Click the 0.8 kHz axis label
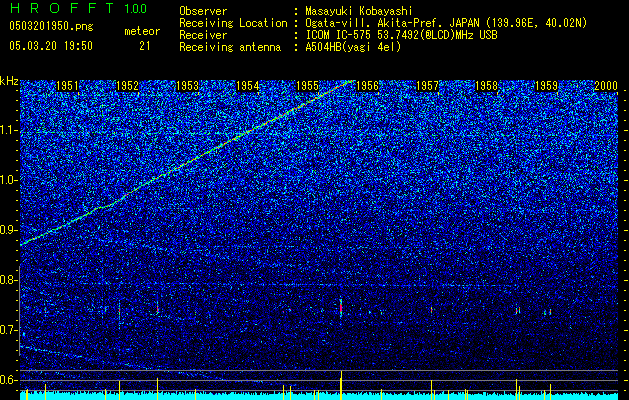 (x=9, y=280)
